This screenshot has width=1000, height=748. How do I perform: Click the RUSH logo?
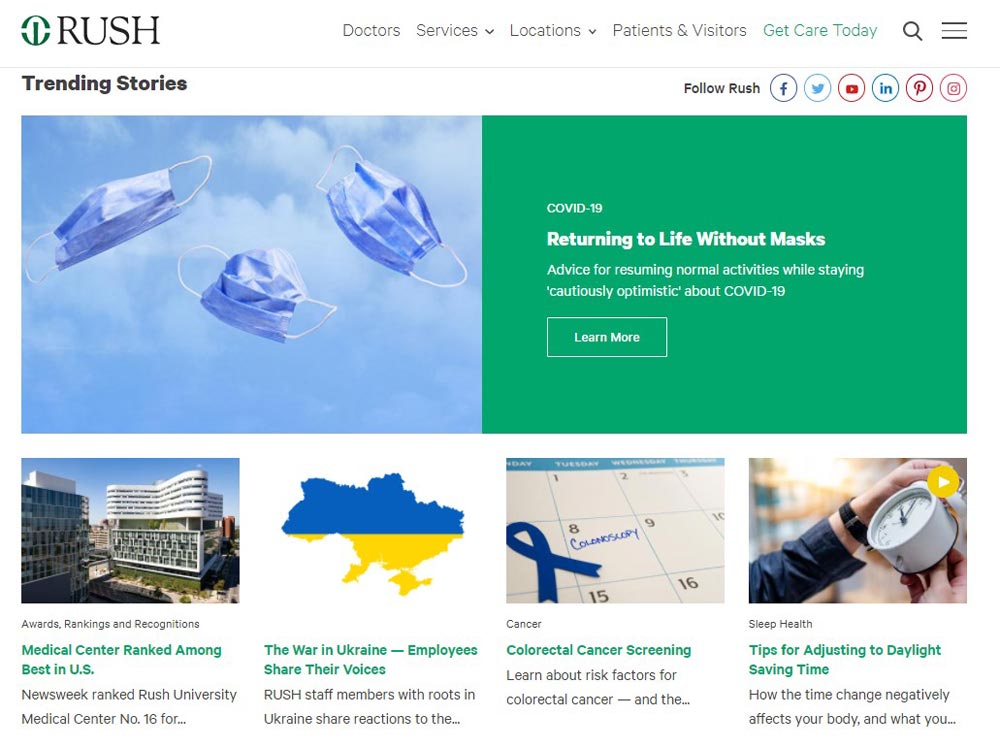(x=91, y=31)
